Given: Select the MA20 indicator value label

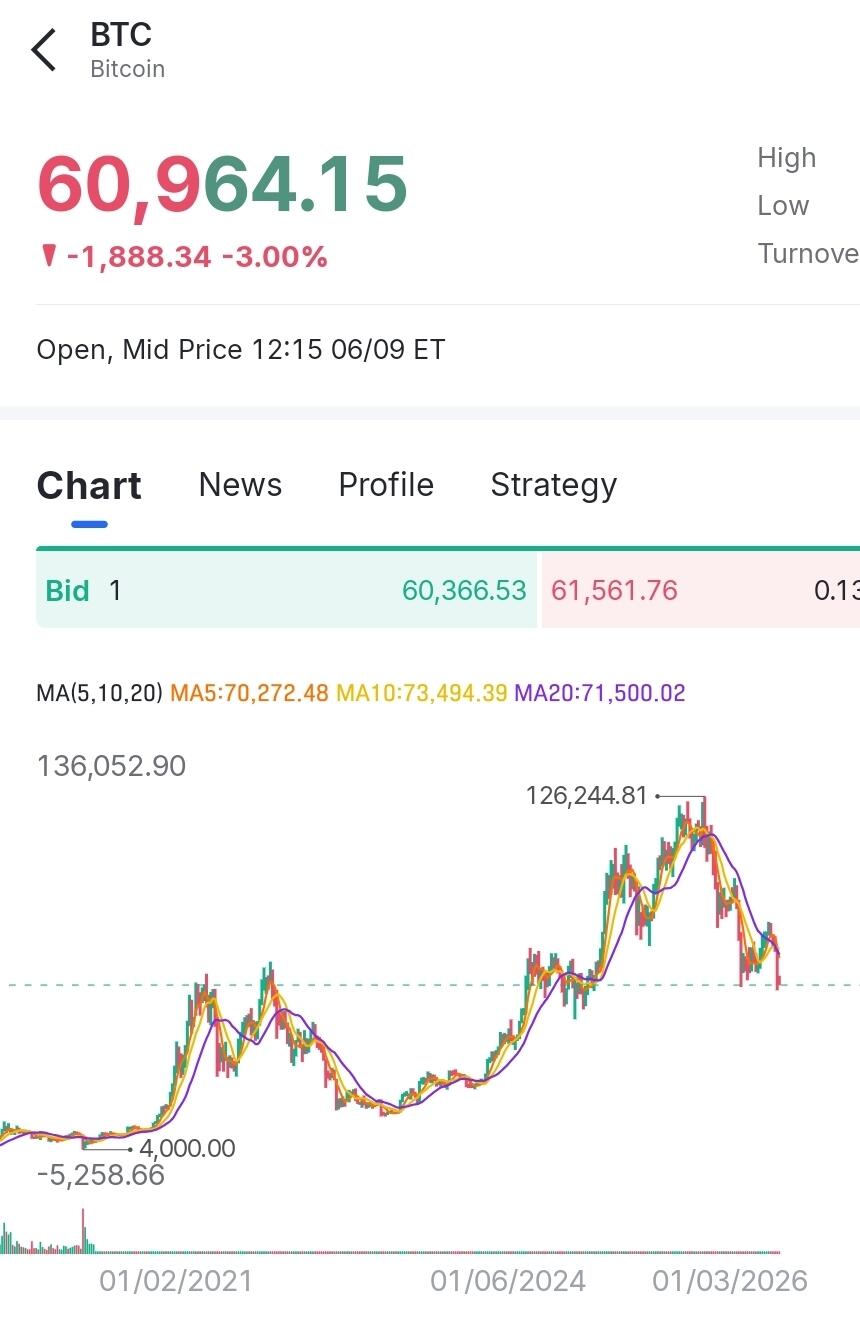Looking at the screenshot, I should coord(600,693).
